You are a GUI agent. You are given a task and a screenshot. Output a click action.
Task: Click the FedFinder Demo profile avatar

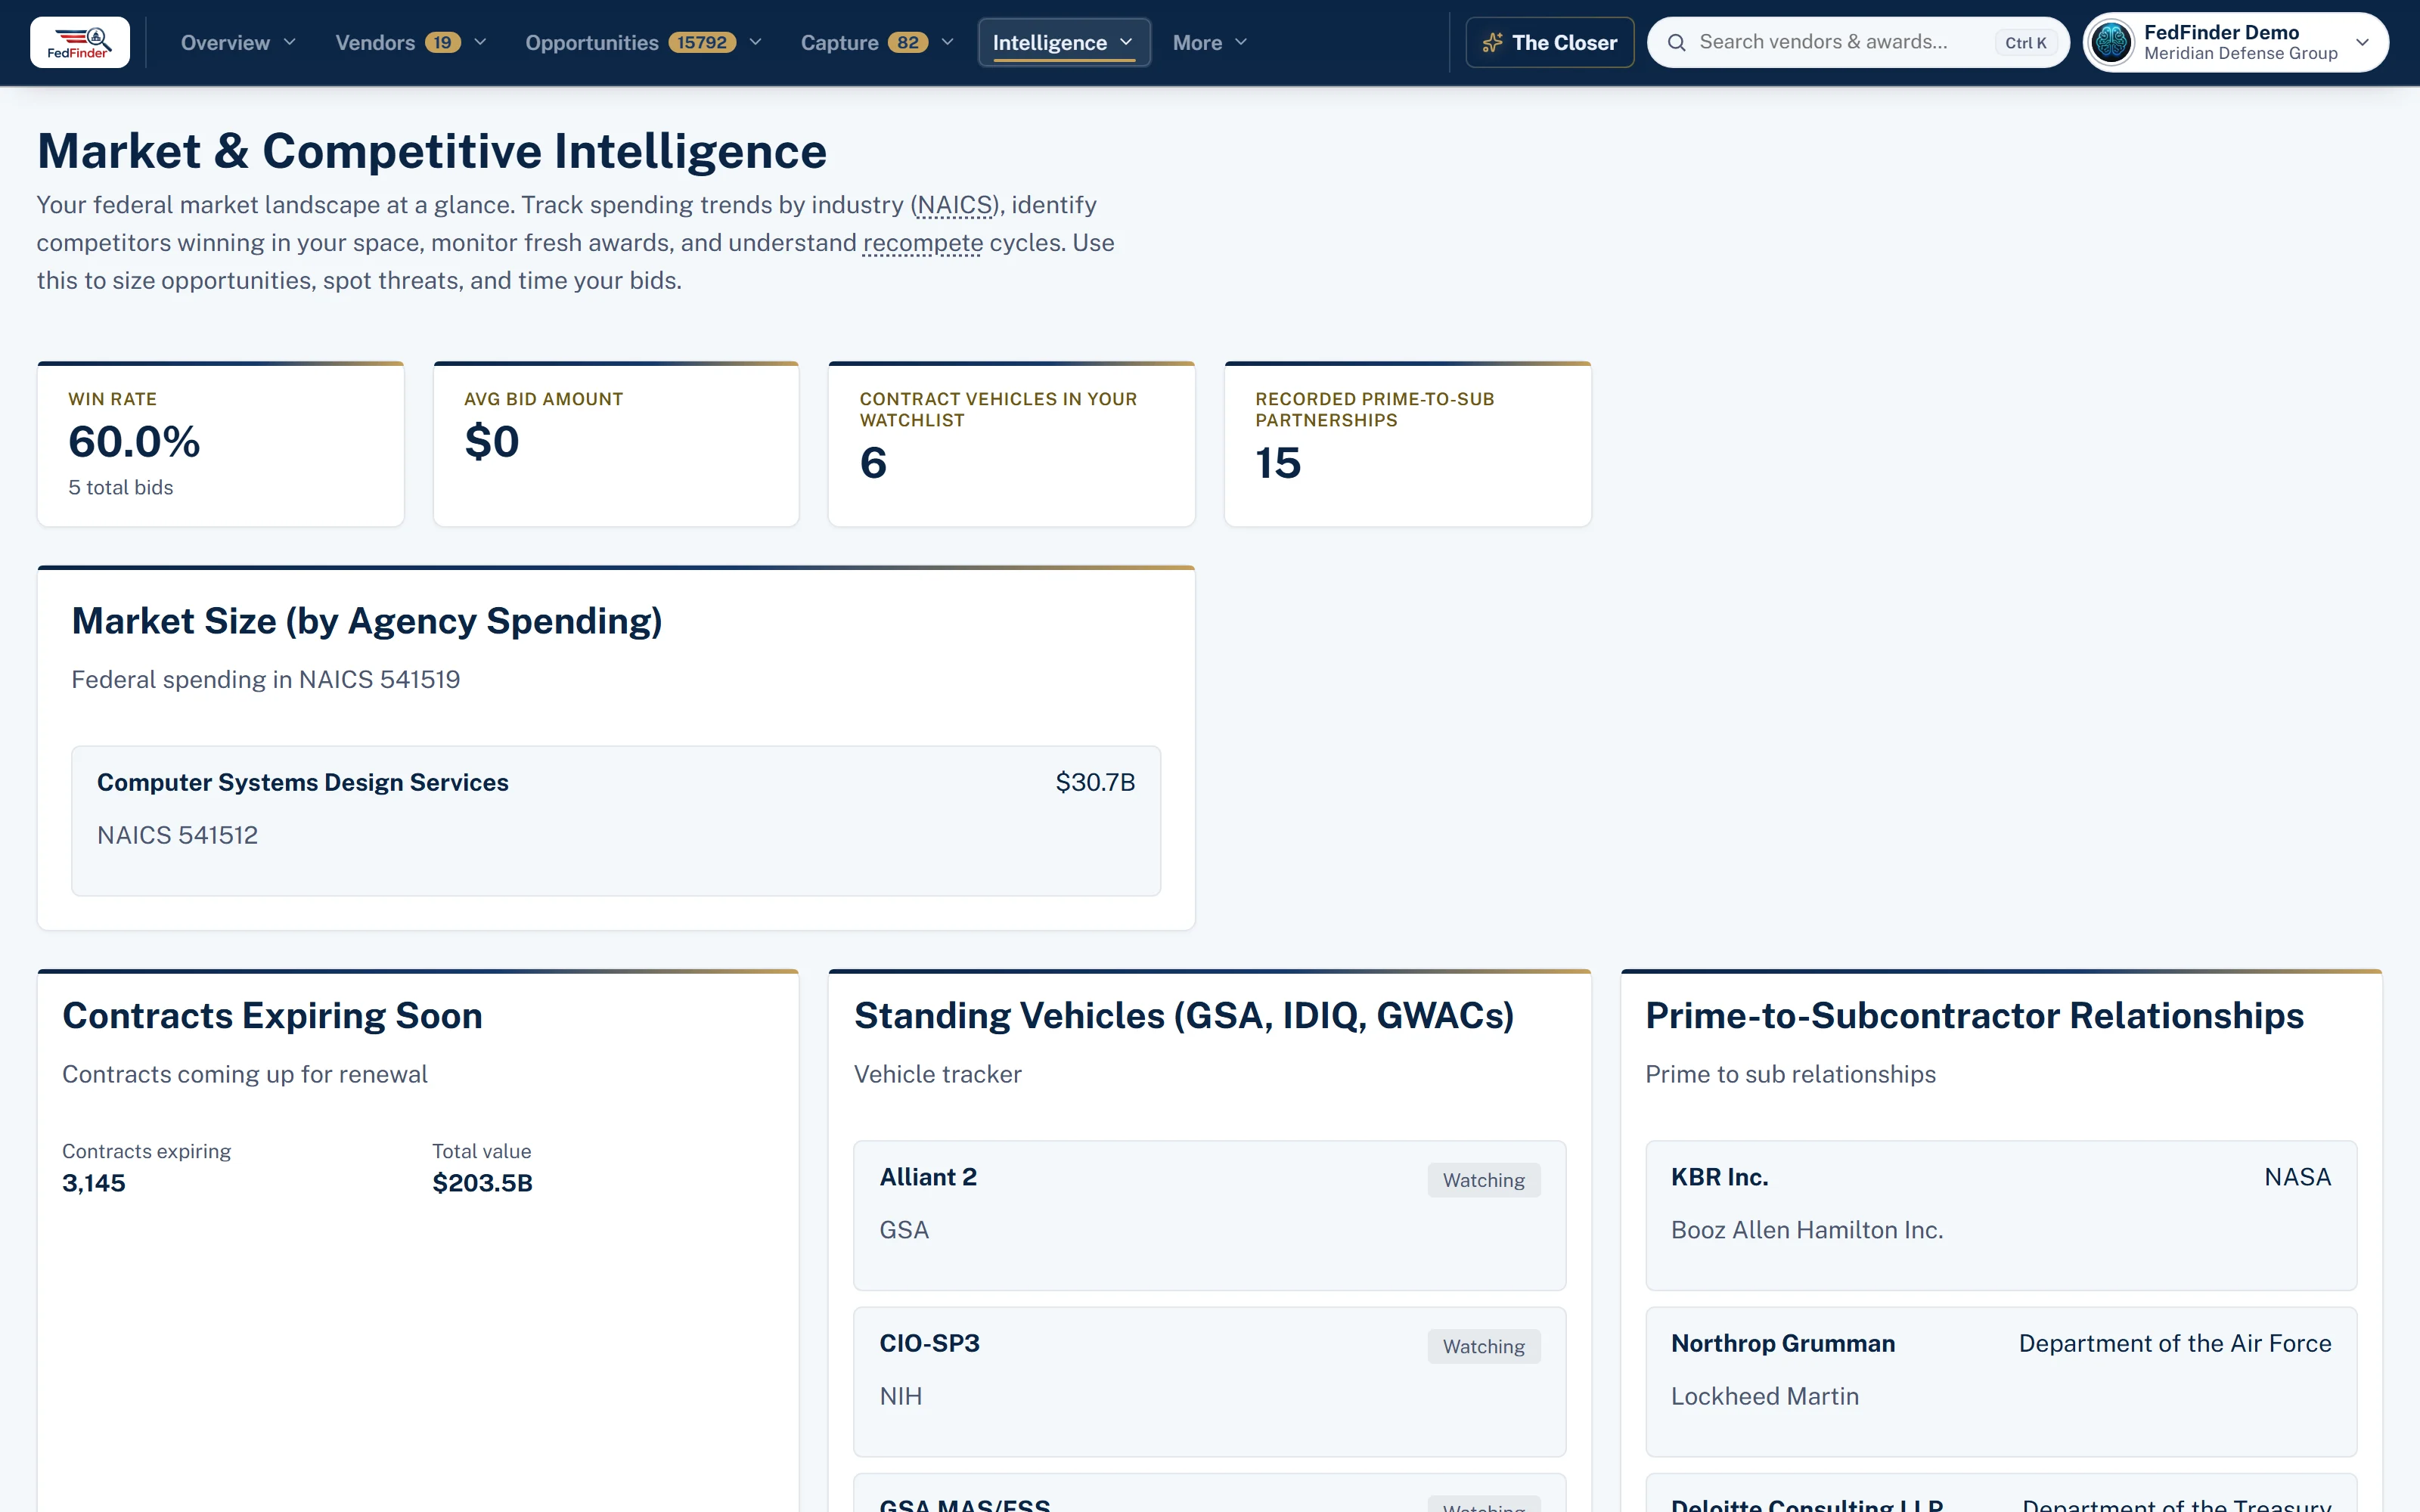[2112, 42]
